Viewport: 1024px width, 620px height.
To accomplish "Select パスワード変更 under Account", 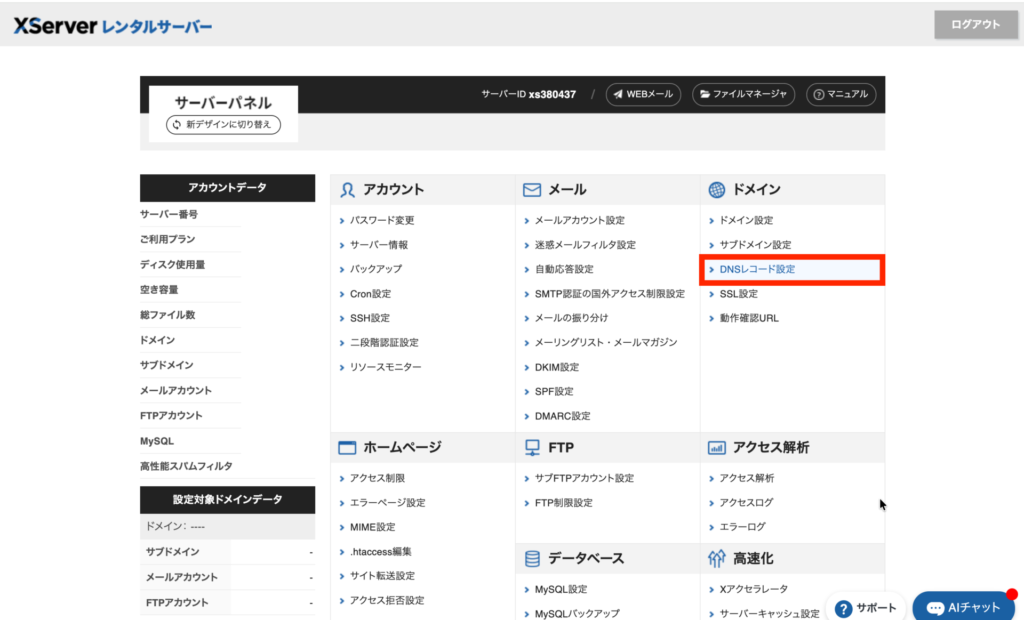I will pyautogui.click(x=382, y=220).
